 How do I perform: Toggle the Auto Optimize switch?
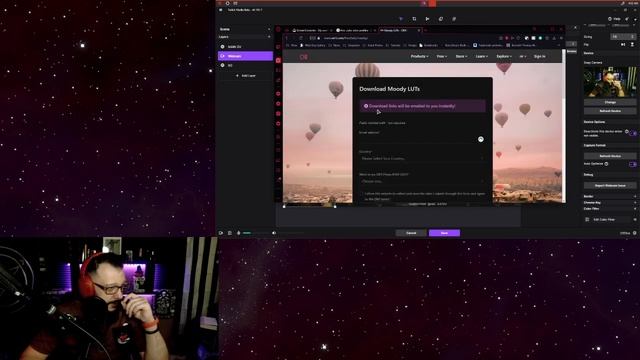[632, 164]
